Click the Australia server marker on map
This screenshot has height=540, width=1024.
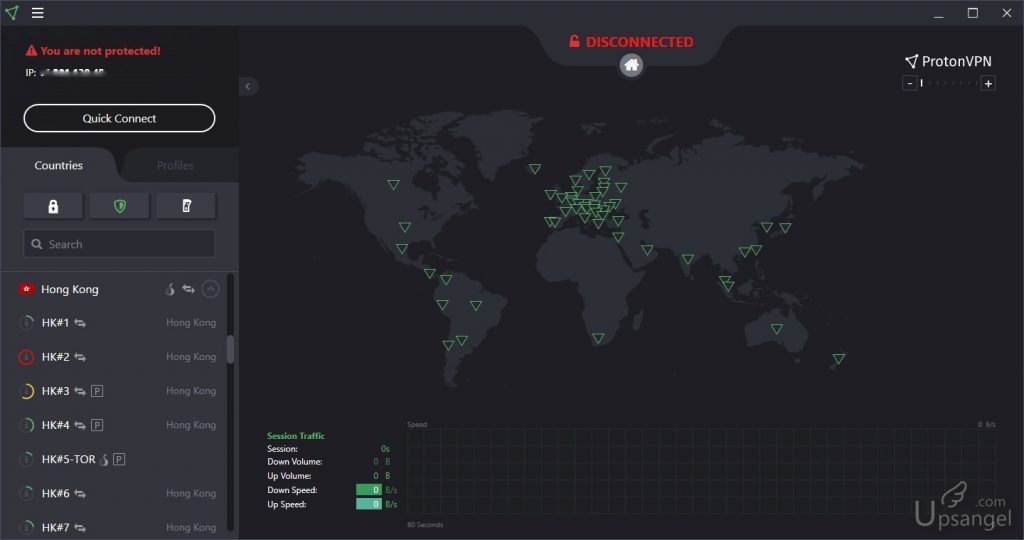(x=776, y=329)
